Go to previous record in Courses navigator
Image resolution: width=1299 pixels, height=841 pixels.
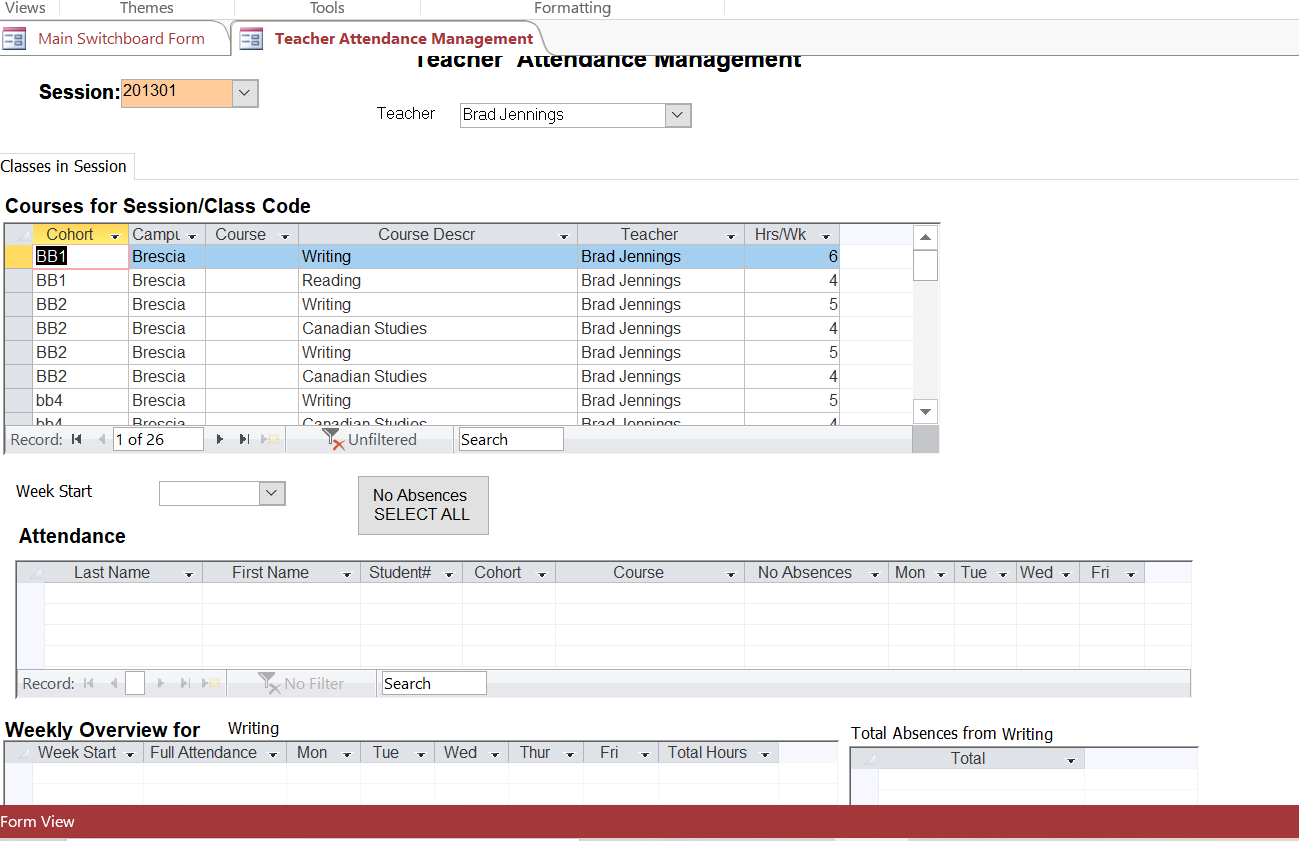(101, 439)
